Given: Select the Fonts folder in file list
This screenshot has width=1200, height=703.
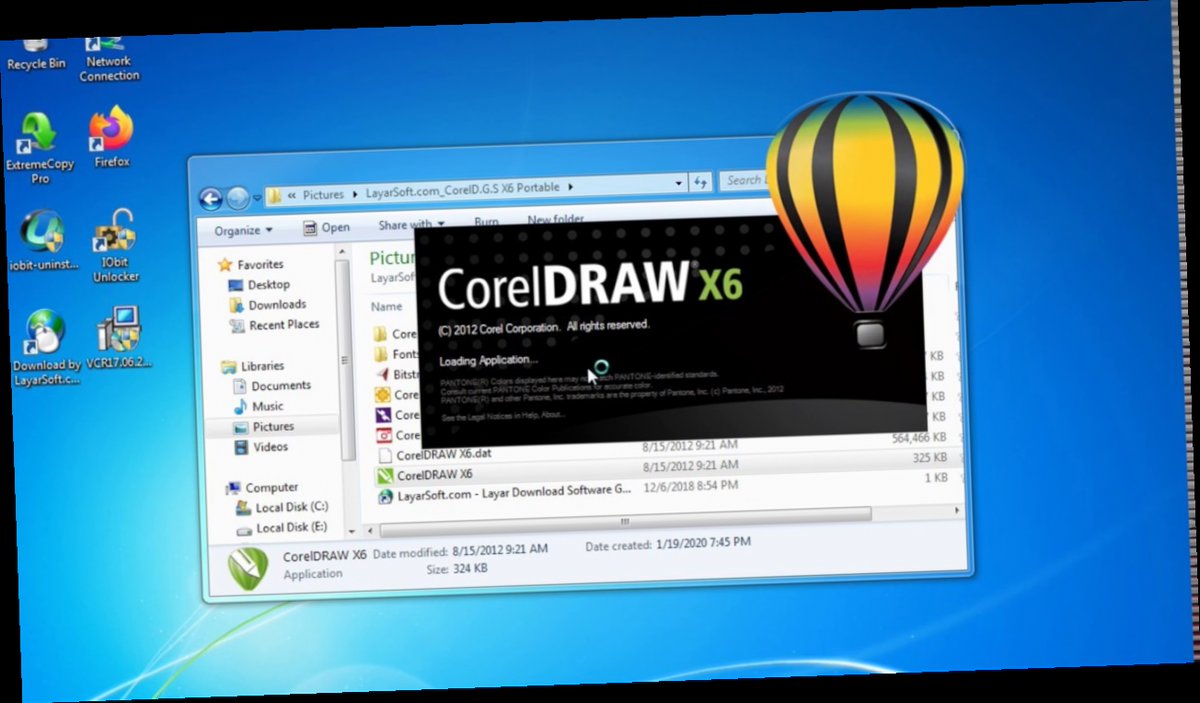Looking at the screenshot, I should tap(396, 354).
